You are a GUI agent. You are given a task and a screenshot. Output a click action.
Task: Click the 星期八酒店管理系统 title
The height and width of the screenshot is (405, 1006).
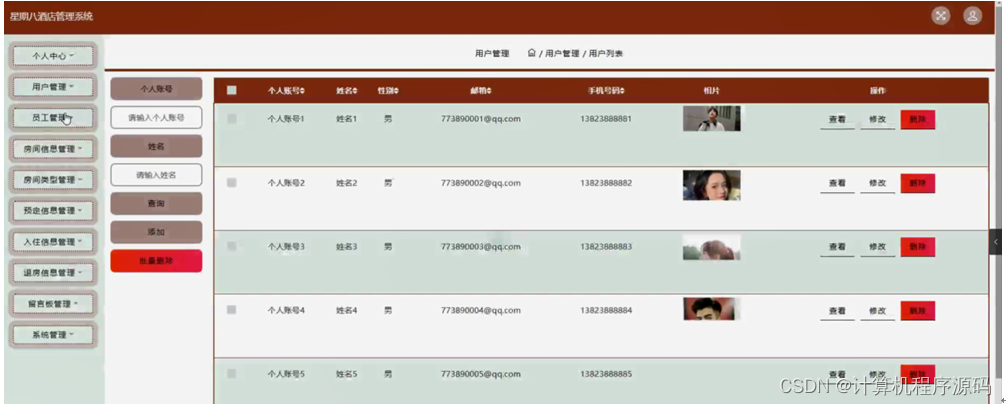(x=51, y=16)
